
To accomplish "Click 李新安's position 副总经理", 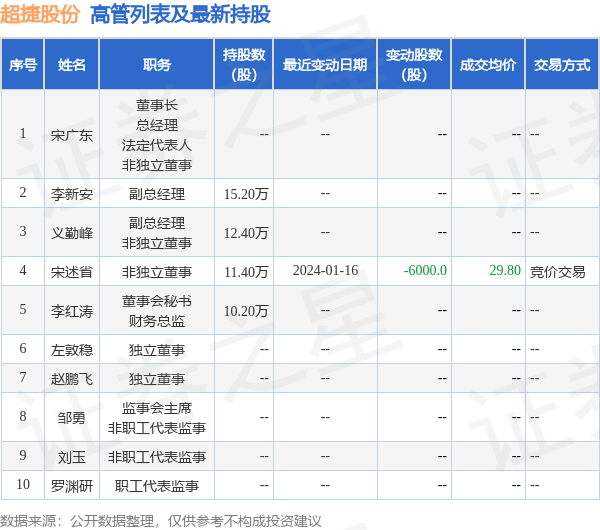I will pos(157,194).
